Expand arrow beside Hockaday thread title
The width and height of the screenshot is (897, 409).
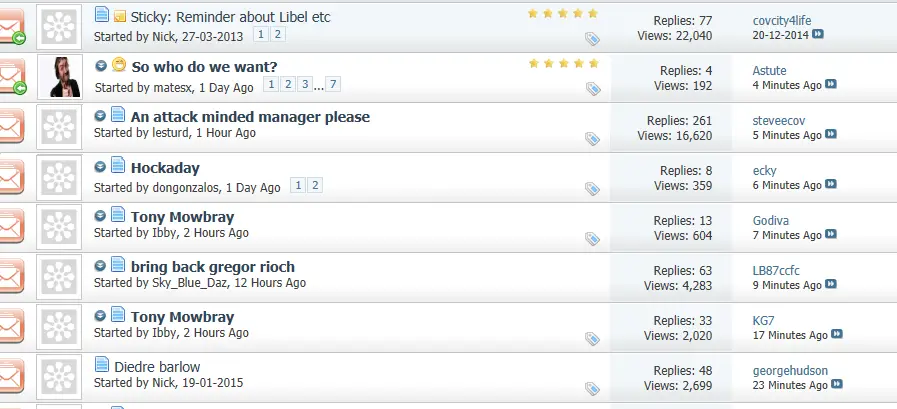point(100,167)
